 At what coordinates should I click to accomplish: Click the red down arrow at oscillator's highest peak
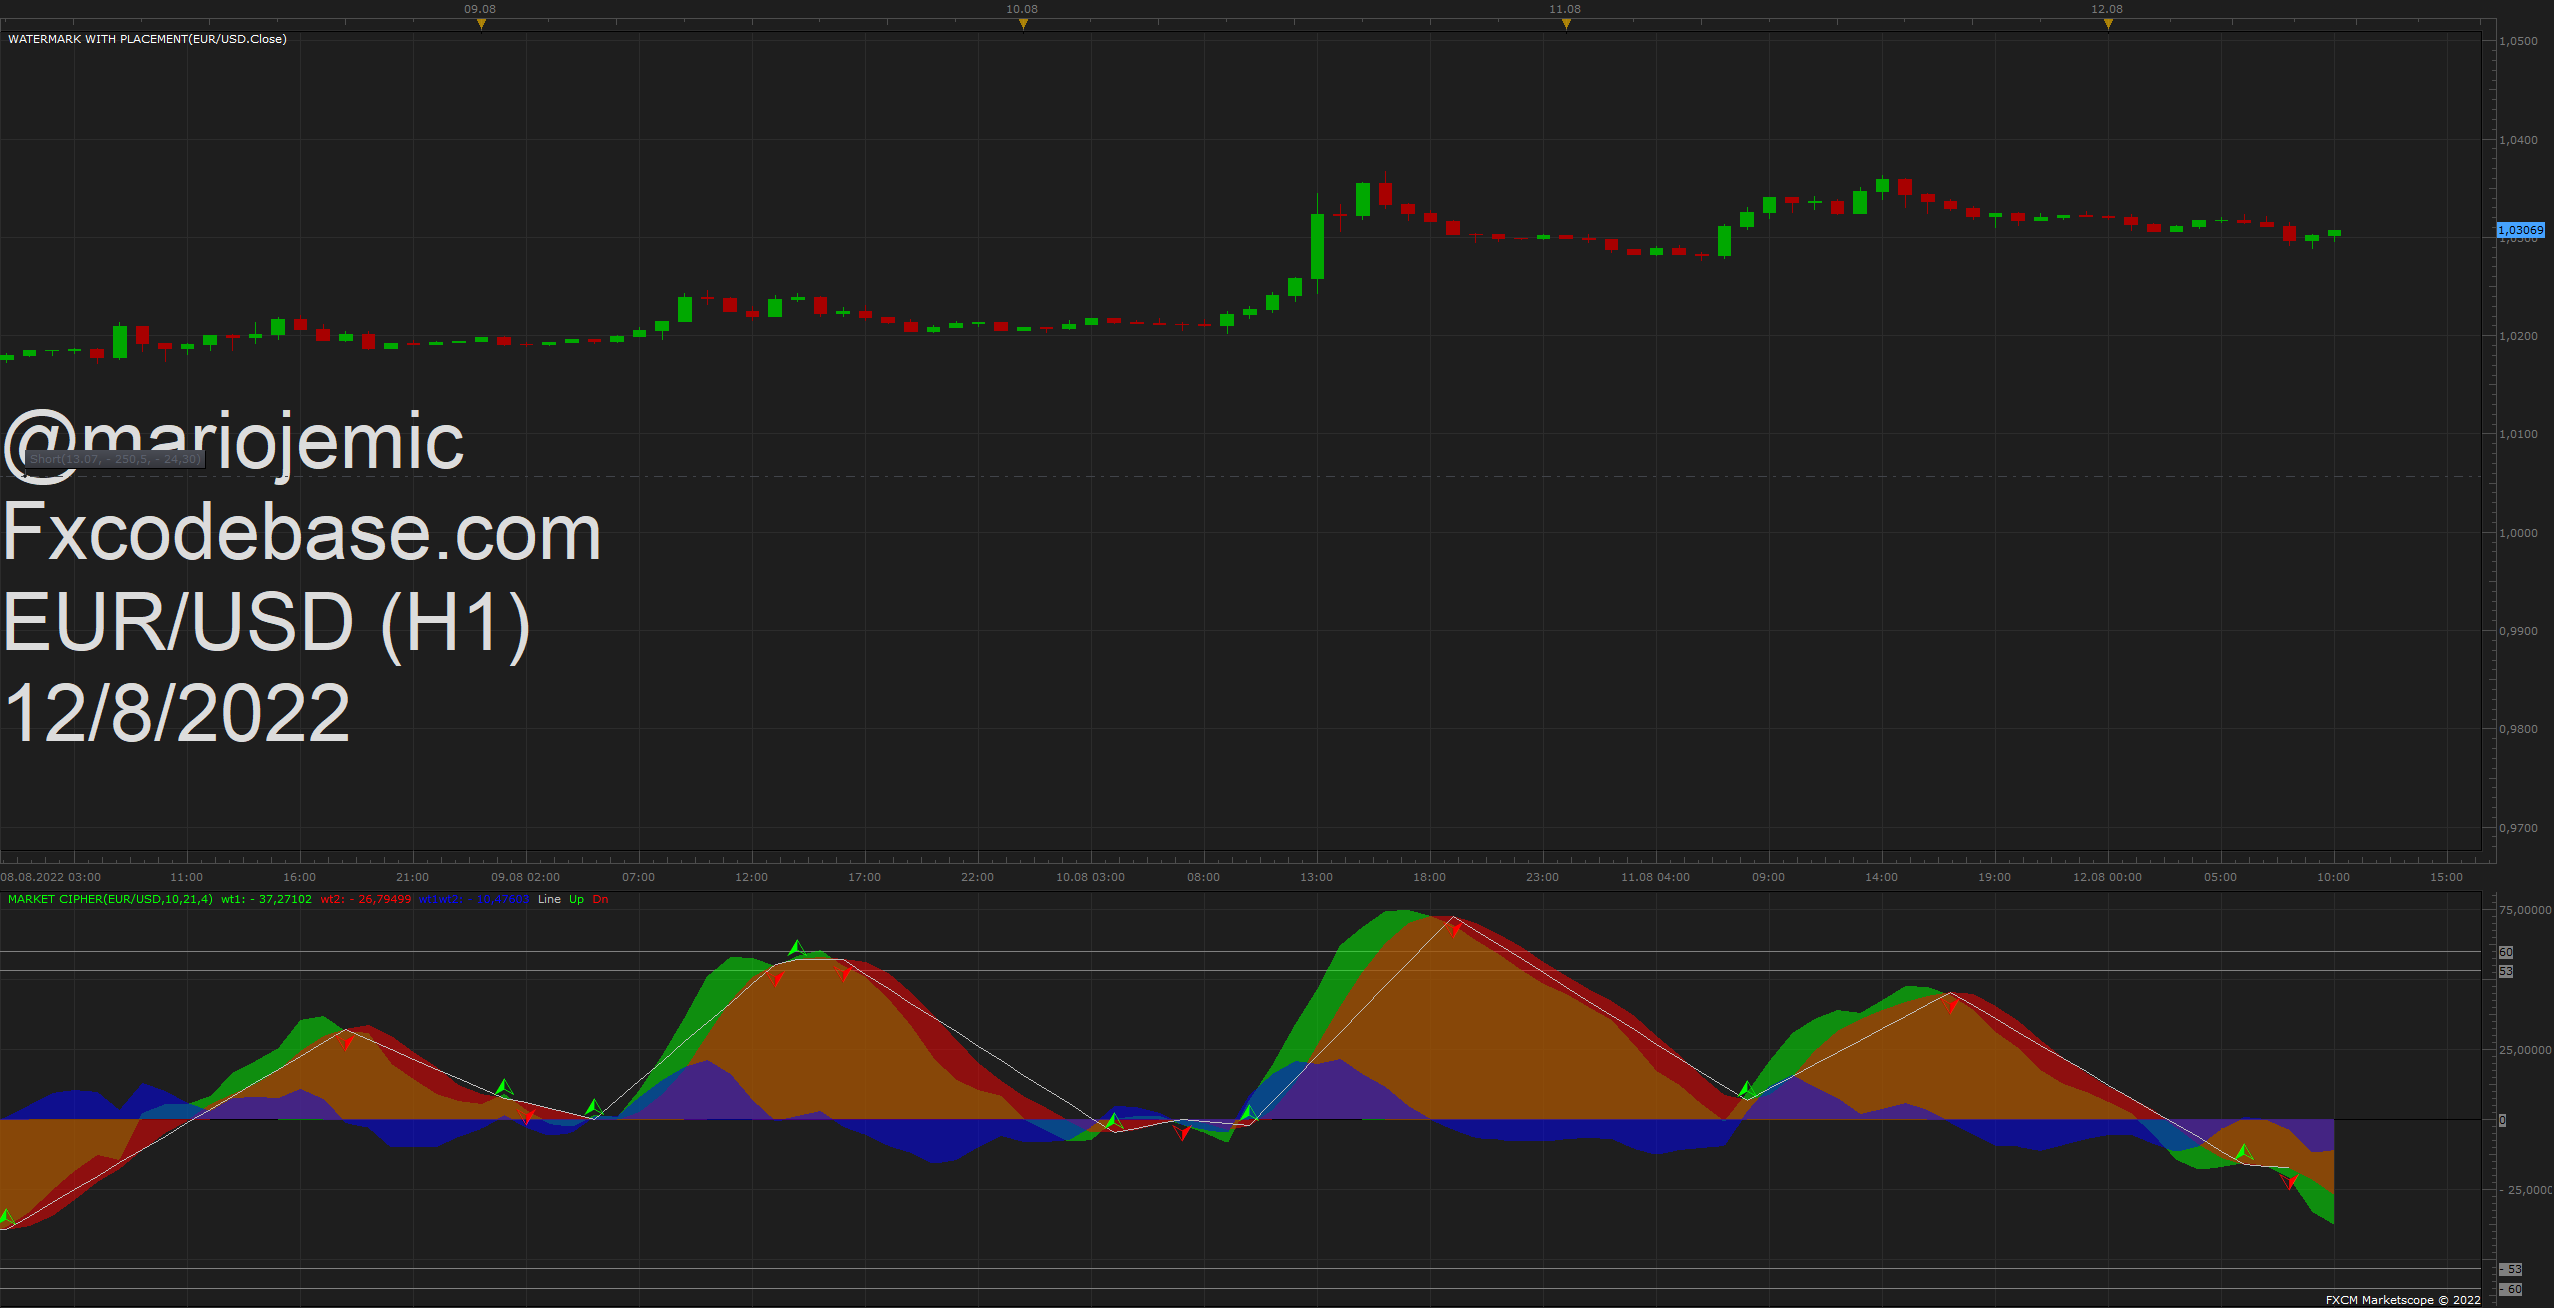pos(1456,928)
